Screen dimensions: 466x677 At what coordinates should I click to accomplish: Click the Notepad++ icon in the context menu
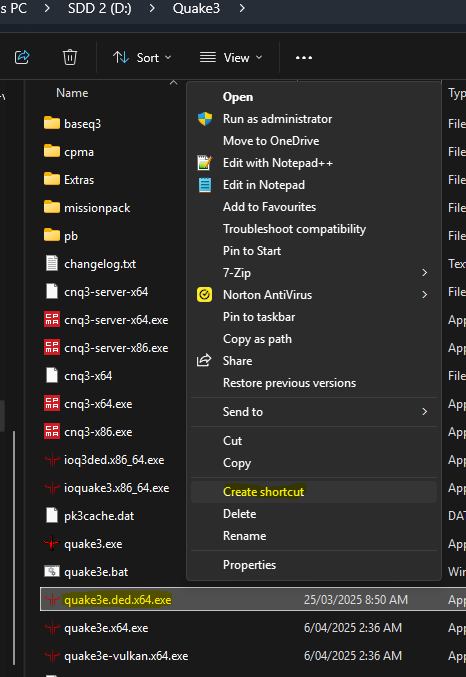205,163
